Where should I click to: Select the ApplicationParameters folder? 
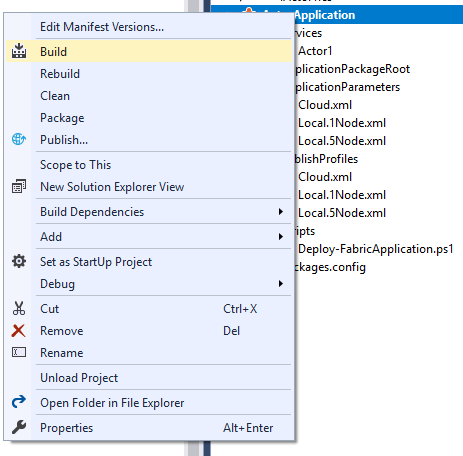point(347,87)
